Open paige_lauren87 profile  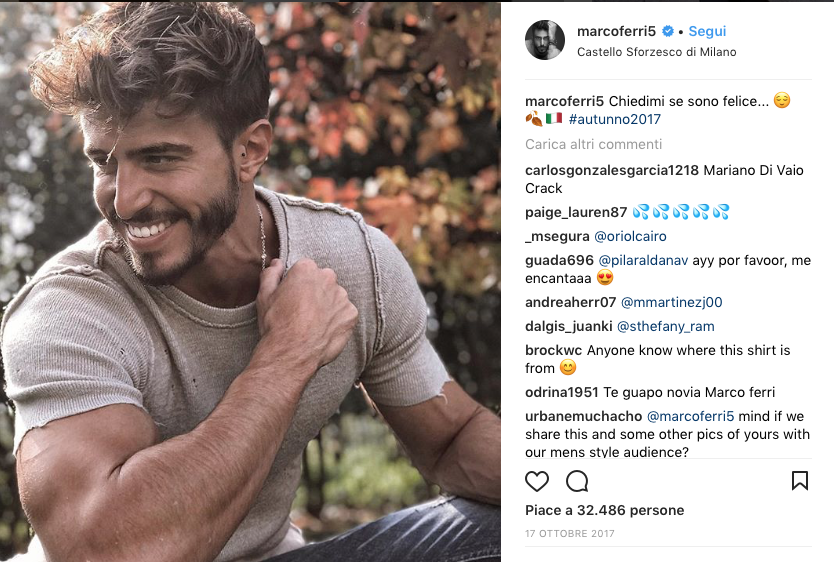576,212
